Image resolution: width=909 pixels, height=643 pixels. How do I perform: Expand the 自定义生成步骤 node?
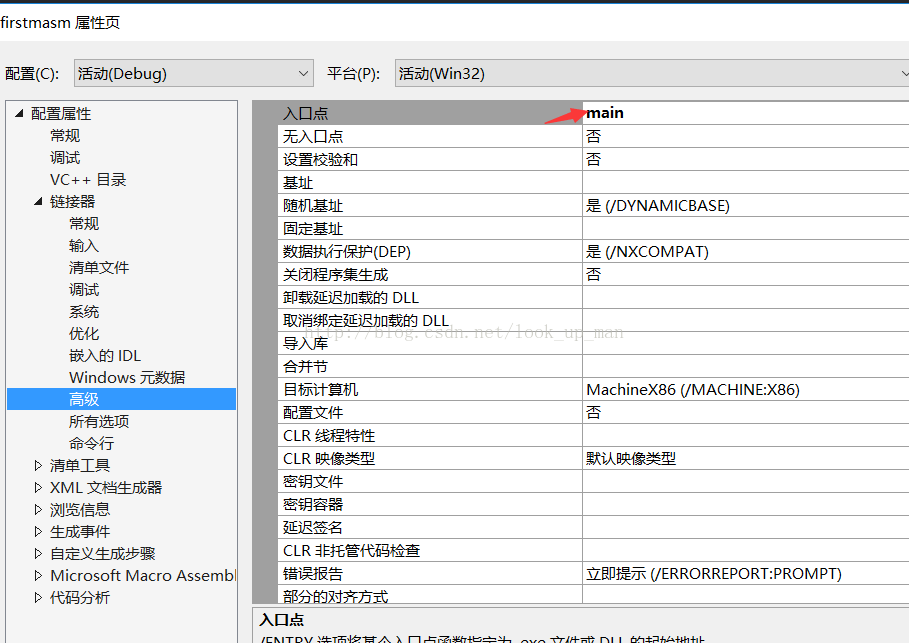click(x=38, y=554)
